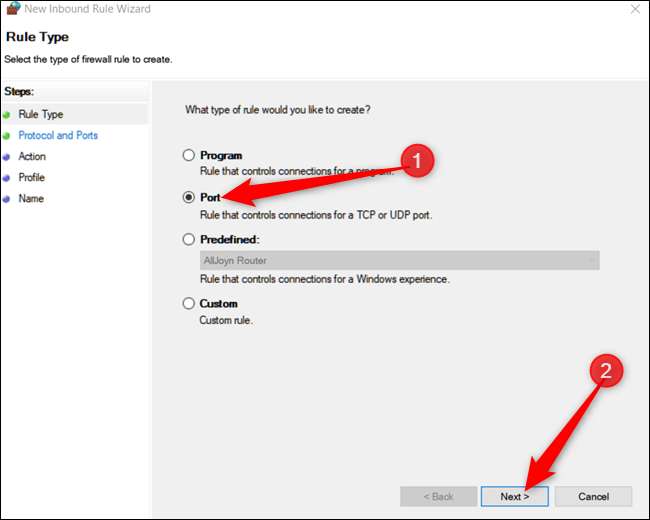Screen dimensions: 650x520
Task: Click the firewall wizard title bar icon
Action: pos(11,9)
